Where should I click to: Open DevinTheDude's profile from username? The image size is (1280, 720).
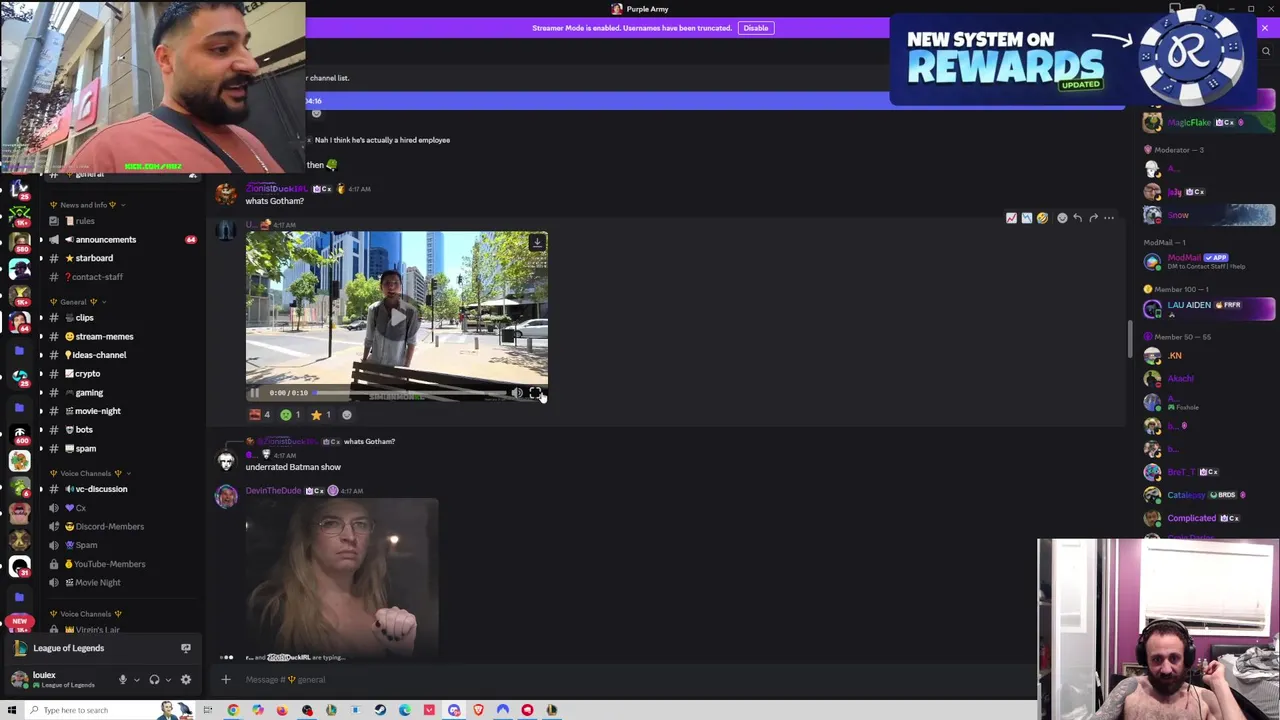[273, 491]
